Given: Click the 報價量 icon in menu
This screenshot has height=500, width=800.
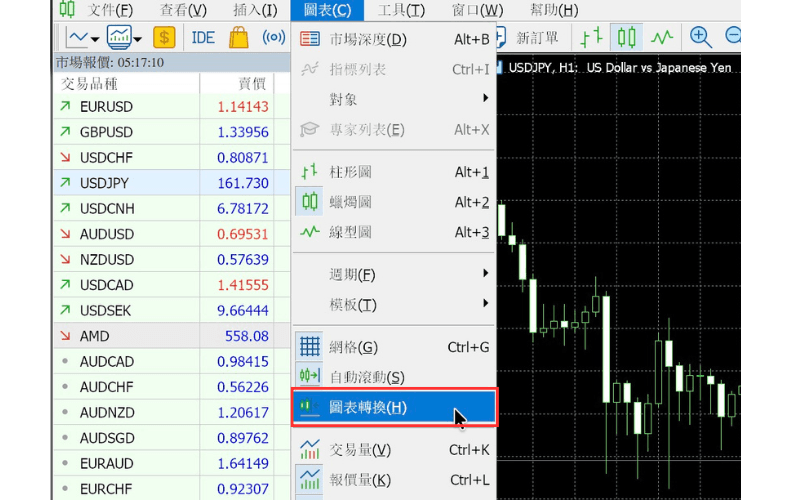Looking at the screenshot, I should point(310,480).
